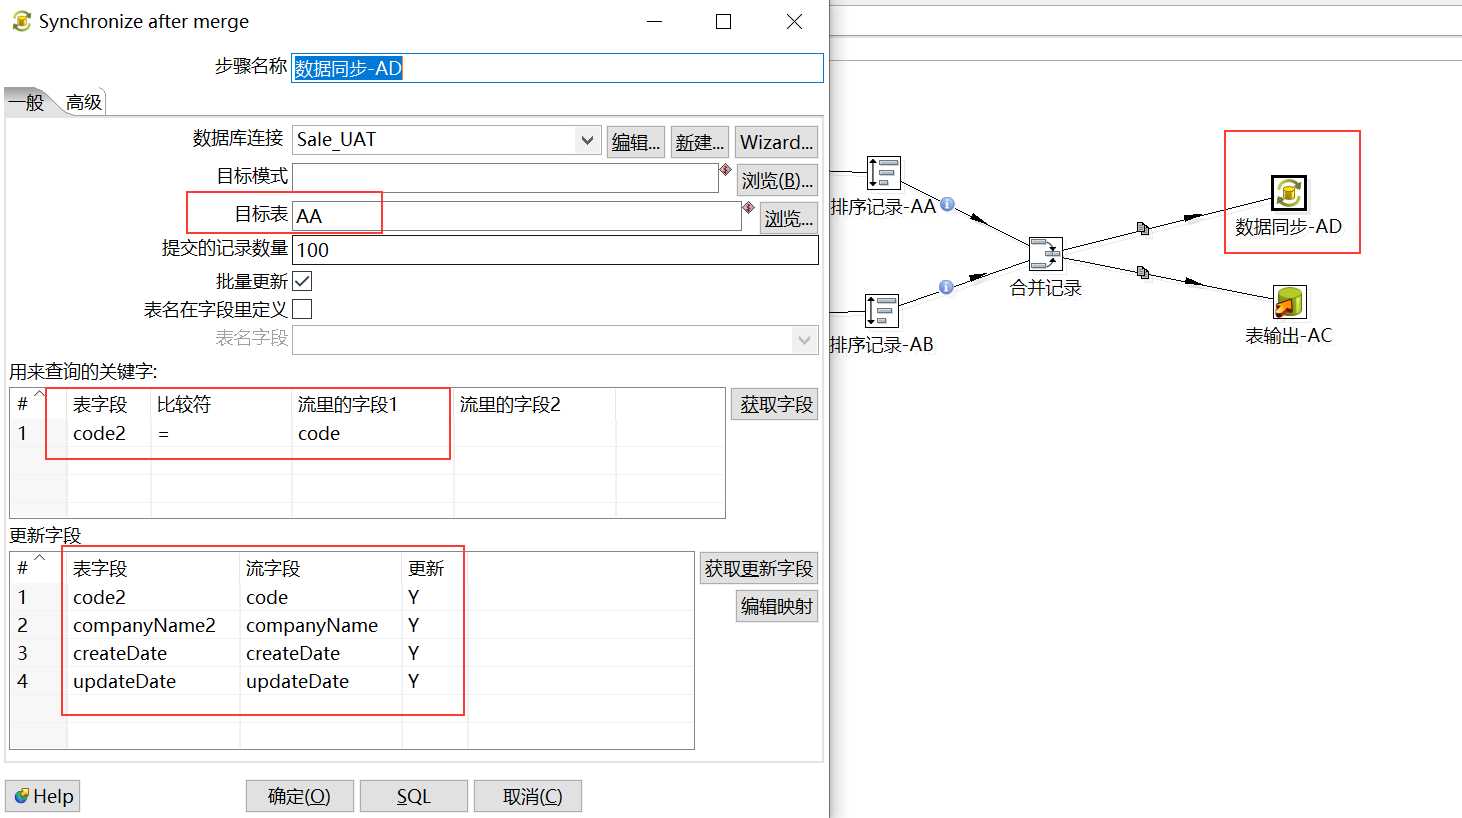Enable the 表名在字段里定义 checkbox
The image size is (1462, 818).
tap(302, 309)
